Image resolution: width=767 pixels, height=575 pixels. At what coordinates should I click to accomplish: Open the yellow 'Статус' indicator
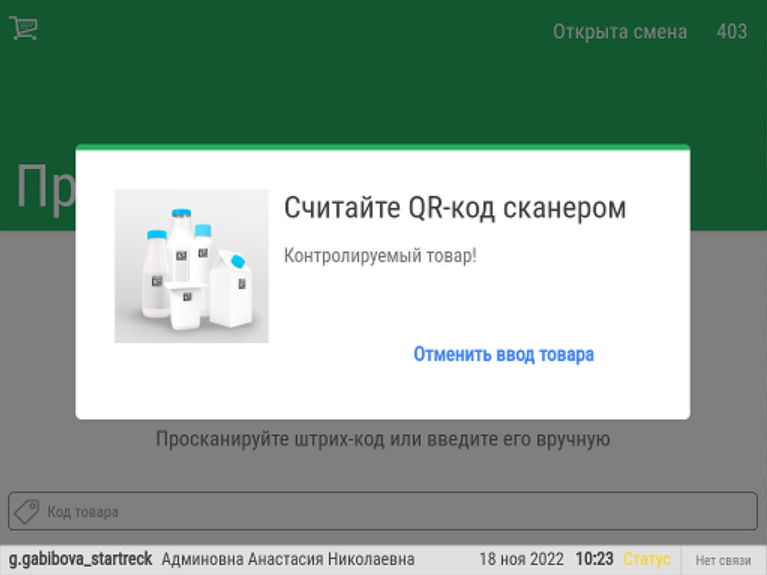646,559
